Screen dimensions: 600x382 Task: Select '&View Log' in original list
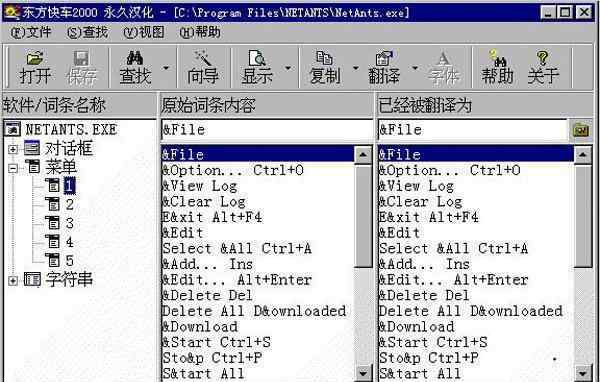tap(258, 186)
